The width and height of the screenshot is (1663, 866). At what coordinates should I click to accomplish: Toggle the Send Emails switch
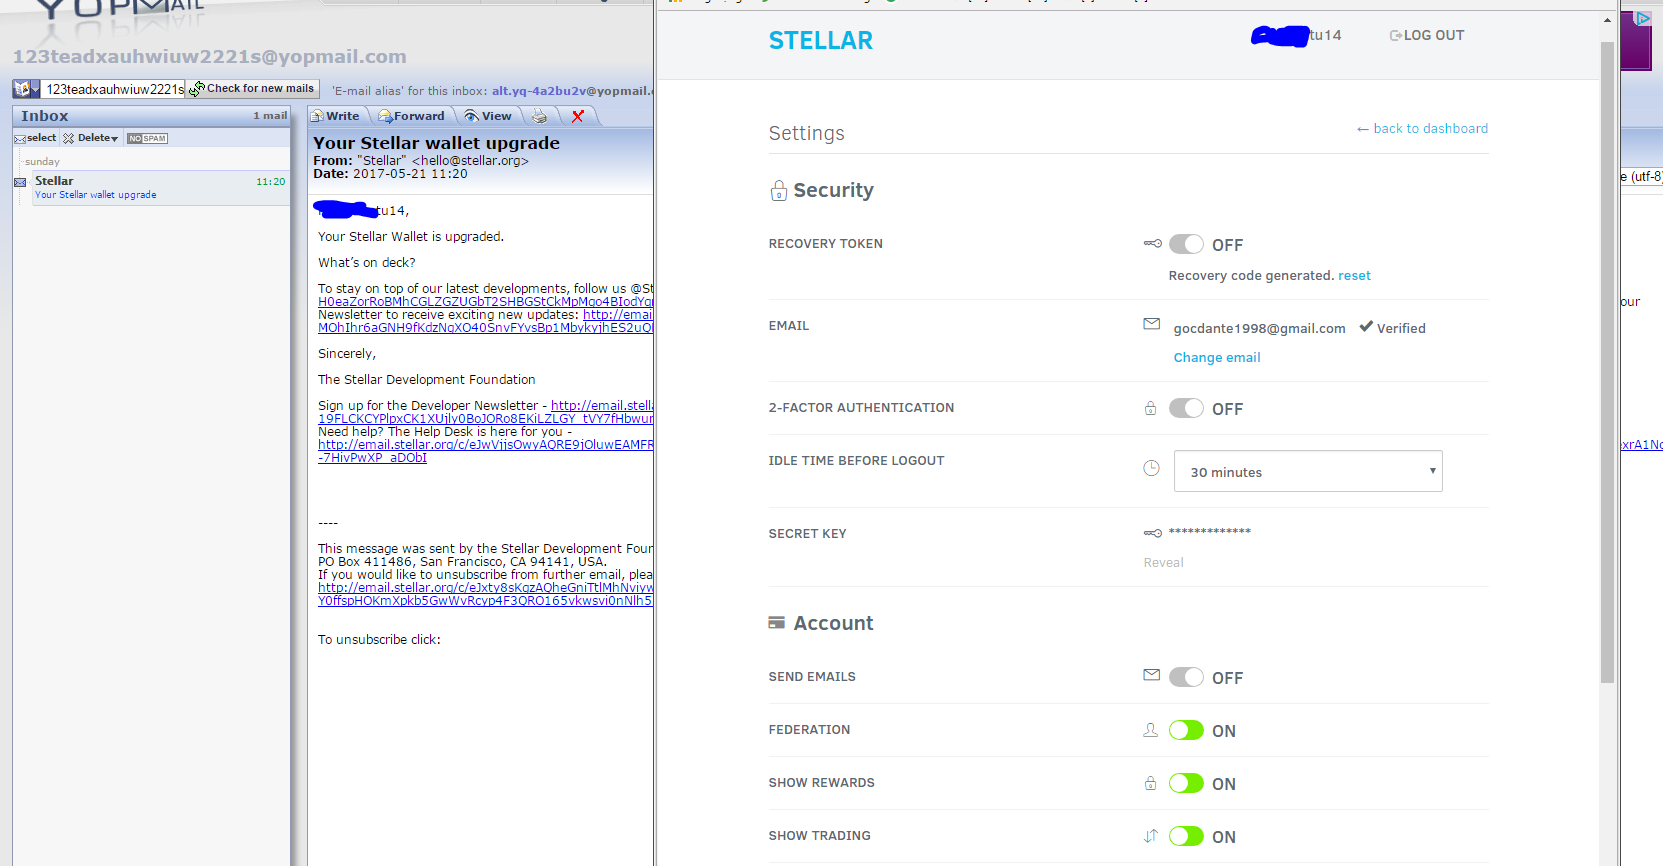1186,677
